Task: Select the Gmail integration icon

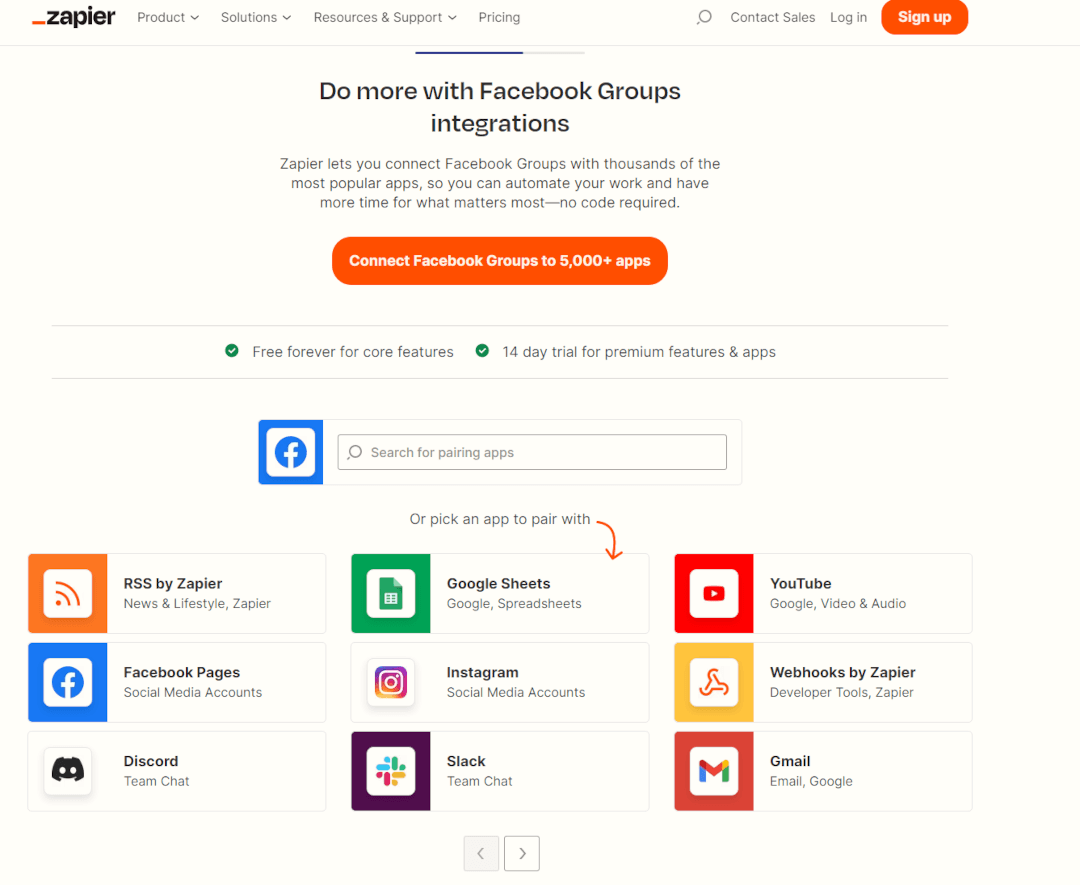Action: [713, 771]
